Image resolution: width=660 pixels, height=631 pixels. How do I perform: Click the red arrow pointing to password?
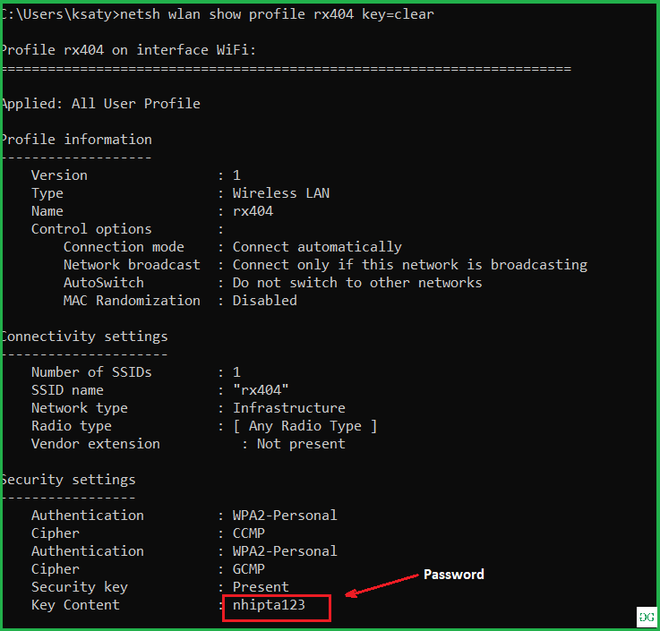coord(382,585)
